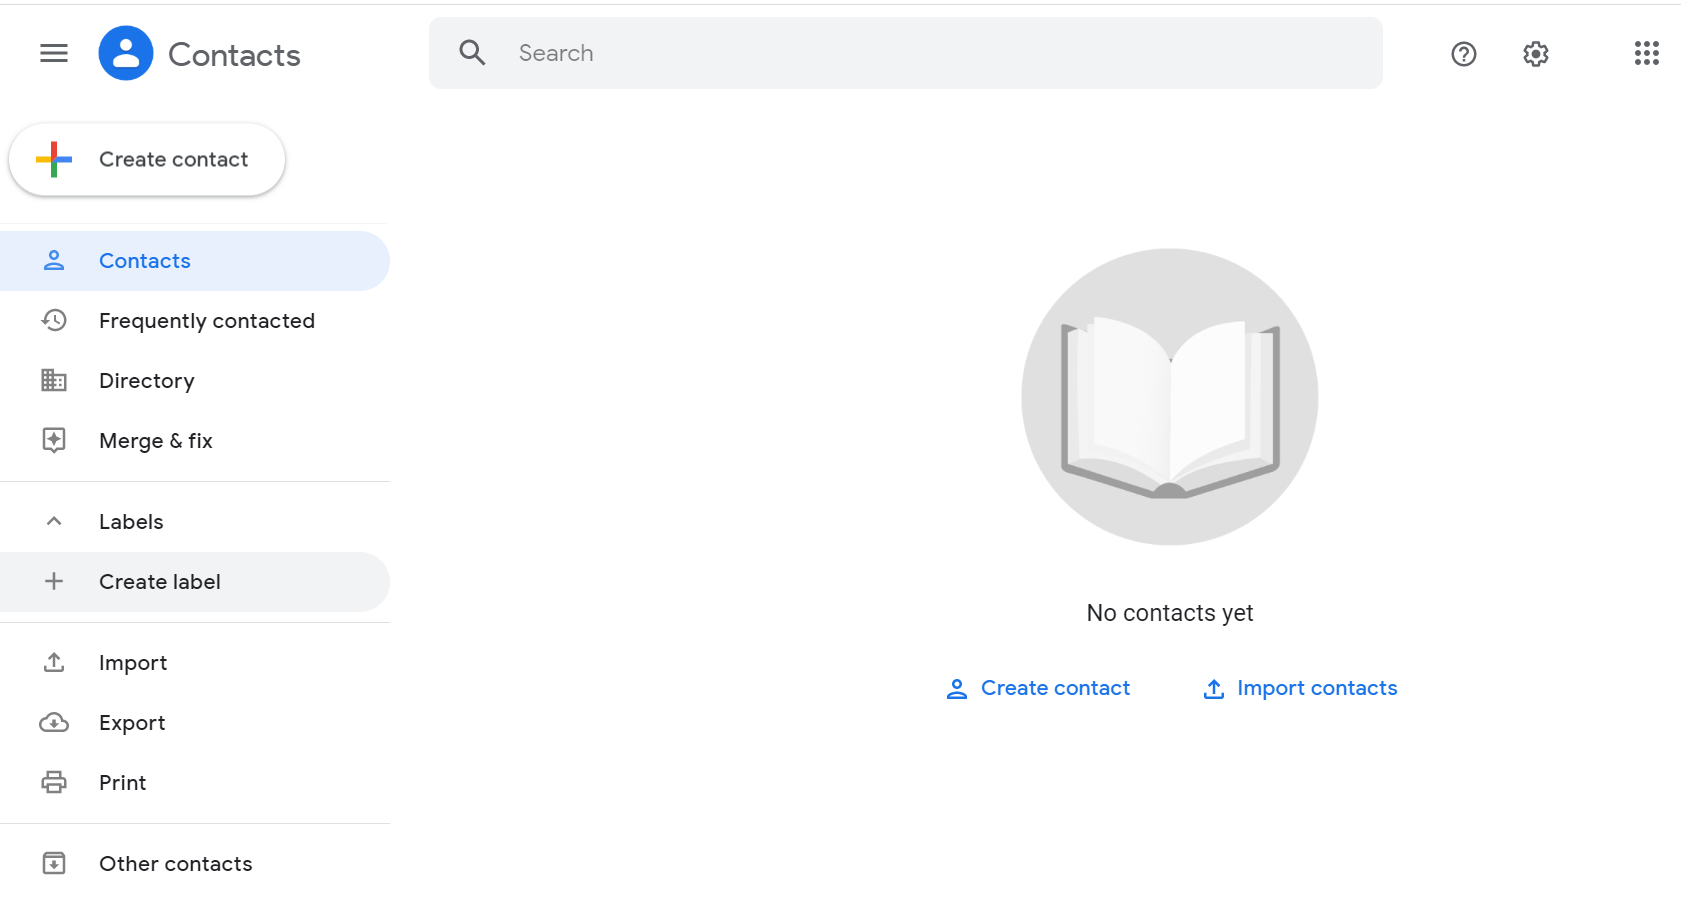Open Settings gear icon
1681x897 pixels.
pyautogui.click(x=1535, y=54)
